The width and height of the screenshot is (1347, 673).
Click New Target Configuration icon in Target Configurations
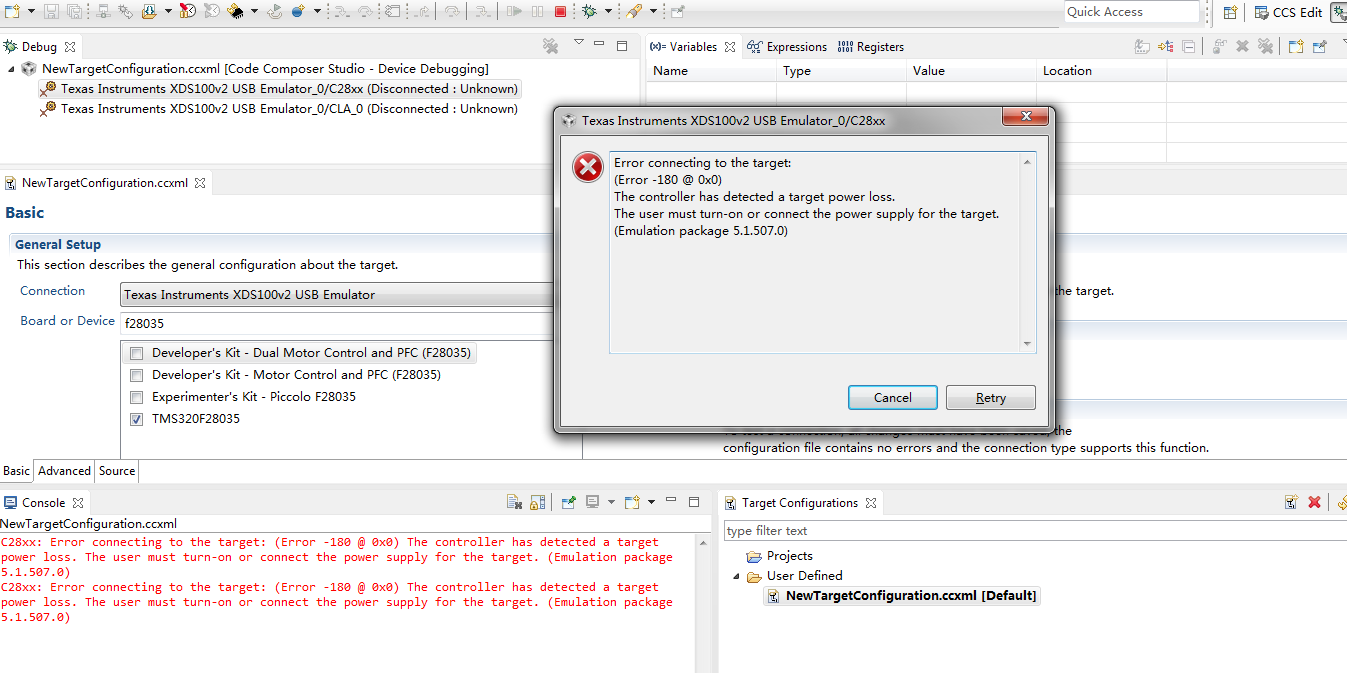pyautogui.click(x=1291, y=502)
